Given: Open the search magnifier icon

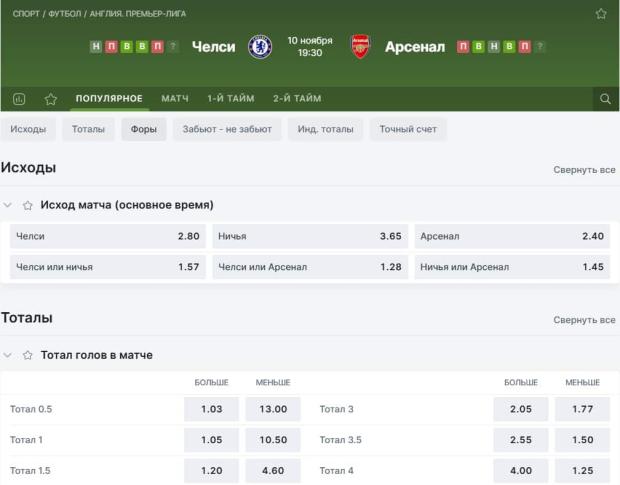Looking at the screenshot, I should coord(605,99).
